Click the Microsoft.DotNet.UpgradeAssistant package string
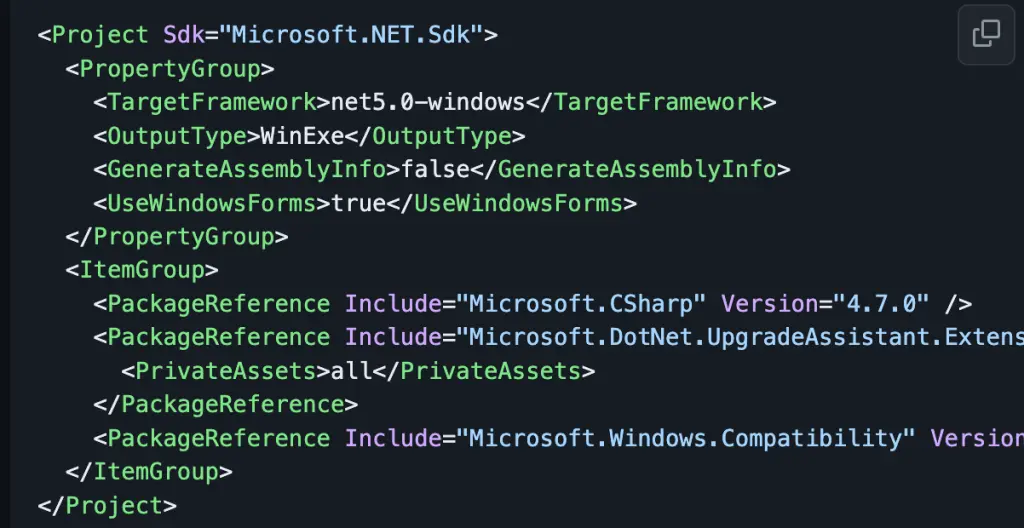 point(740,337)
